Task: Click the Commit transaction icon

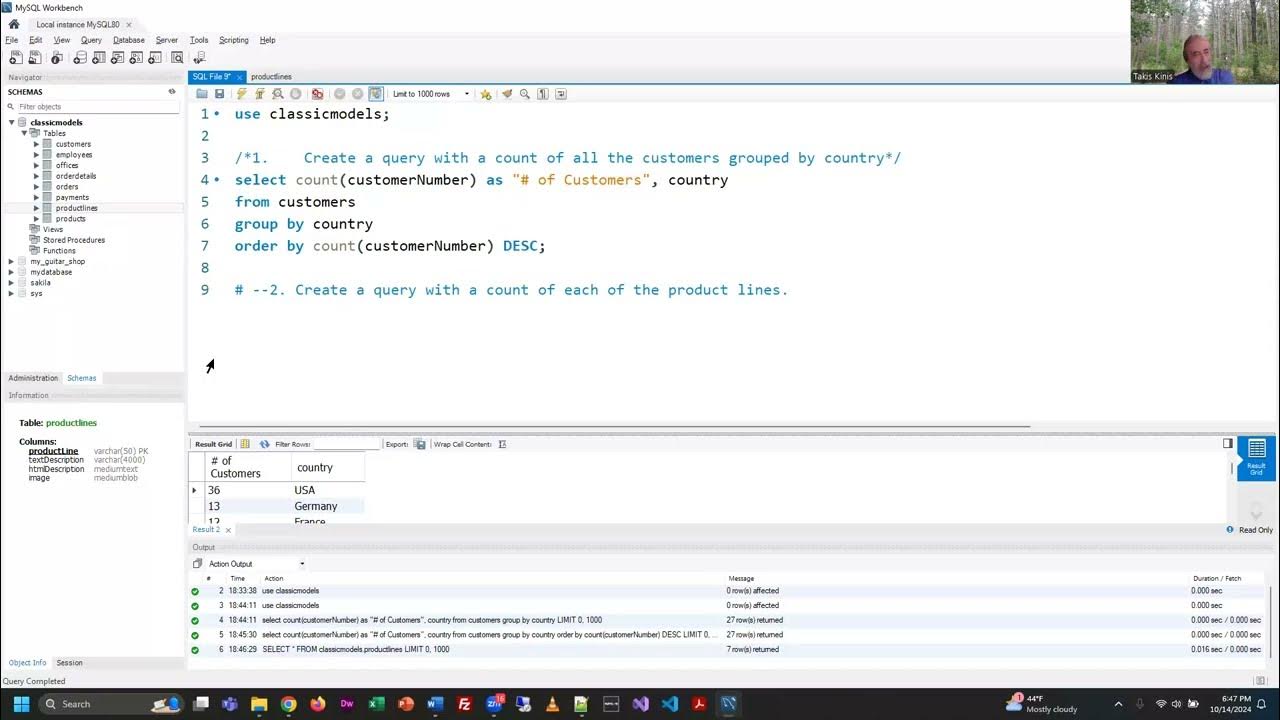Action: point(340,94)
